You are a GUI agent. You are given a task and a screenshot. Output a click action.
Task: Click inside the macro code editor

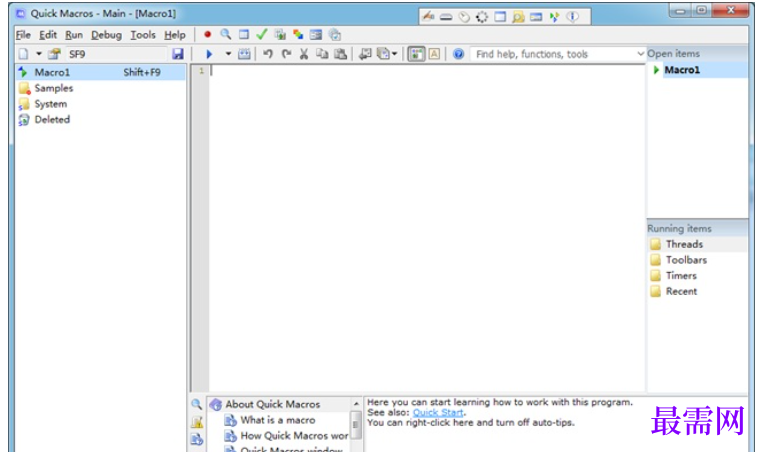pyautogui.click(x=427, y=228)
